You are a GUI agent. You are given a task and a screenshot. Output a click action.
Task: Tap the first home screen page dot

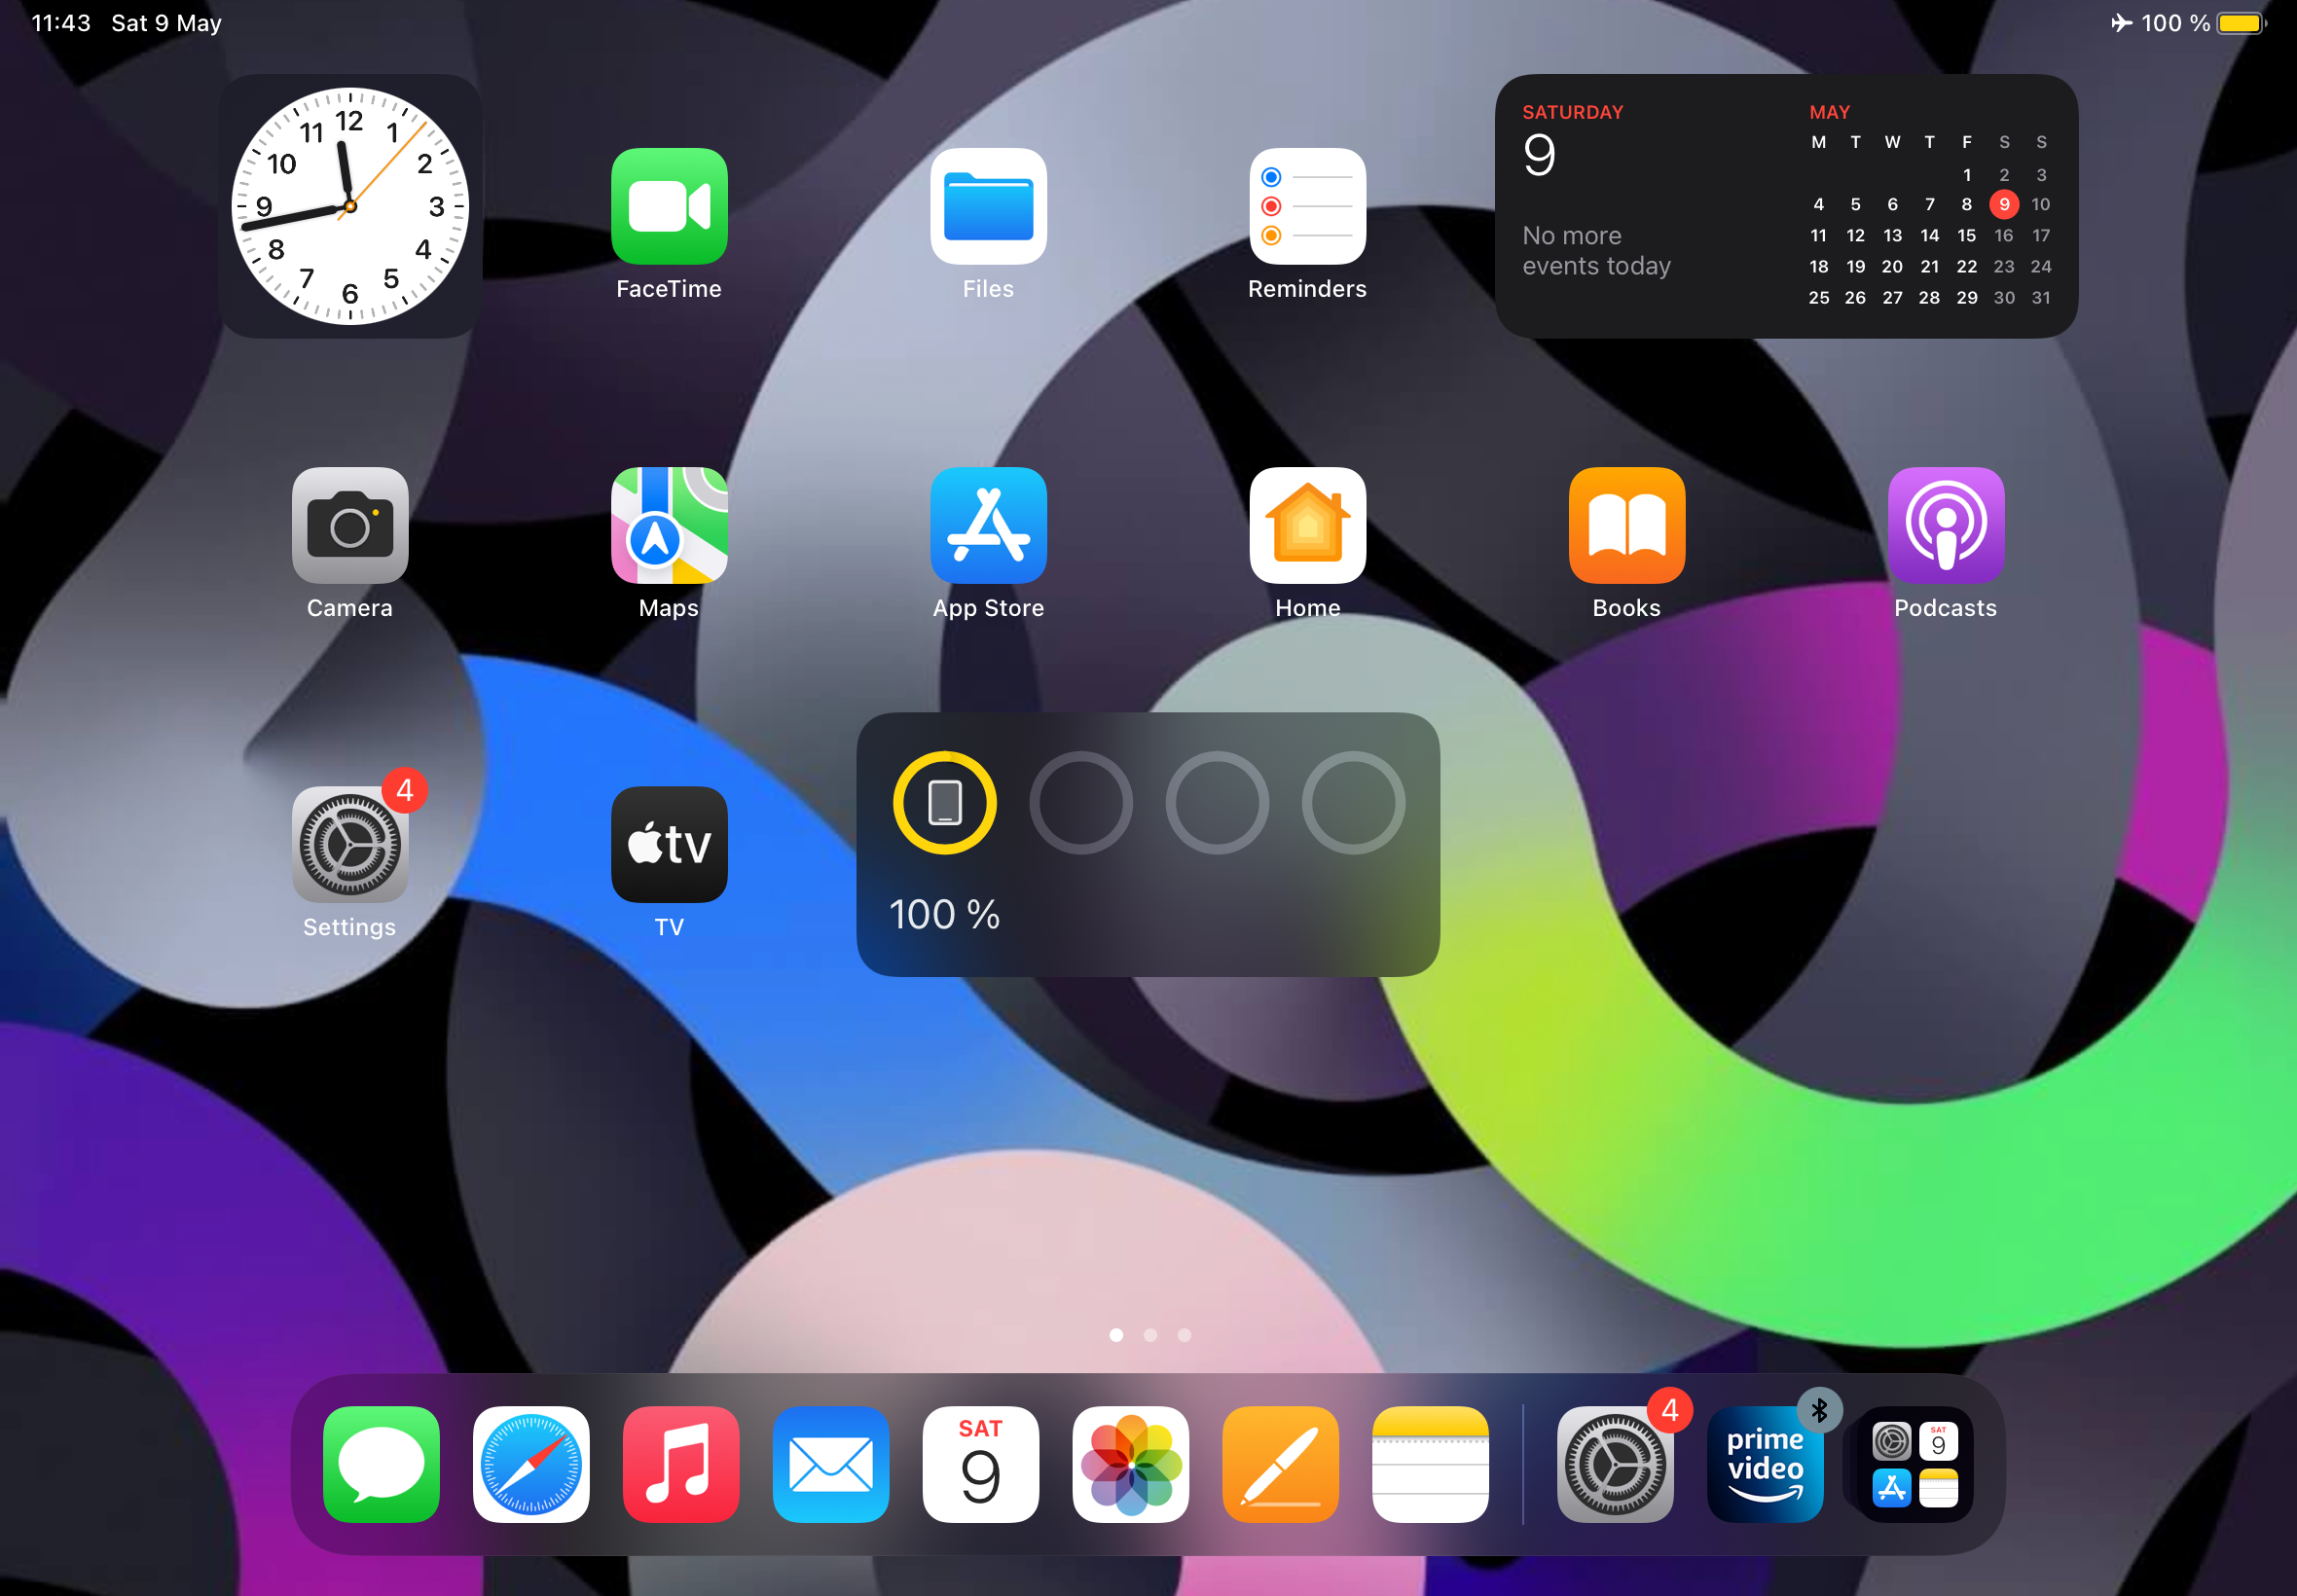coord(1116,1335)
